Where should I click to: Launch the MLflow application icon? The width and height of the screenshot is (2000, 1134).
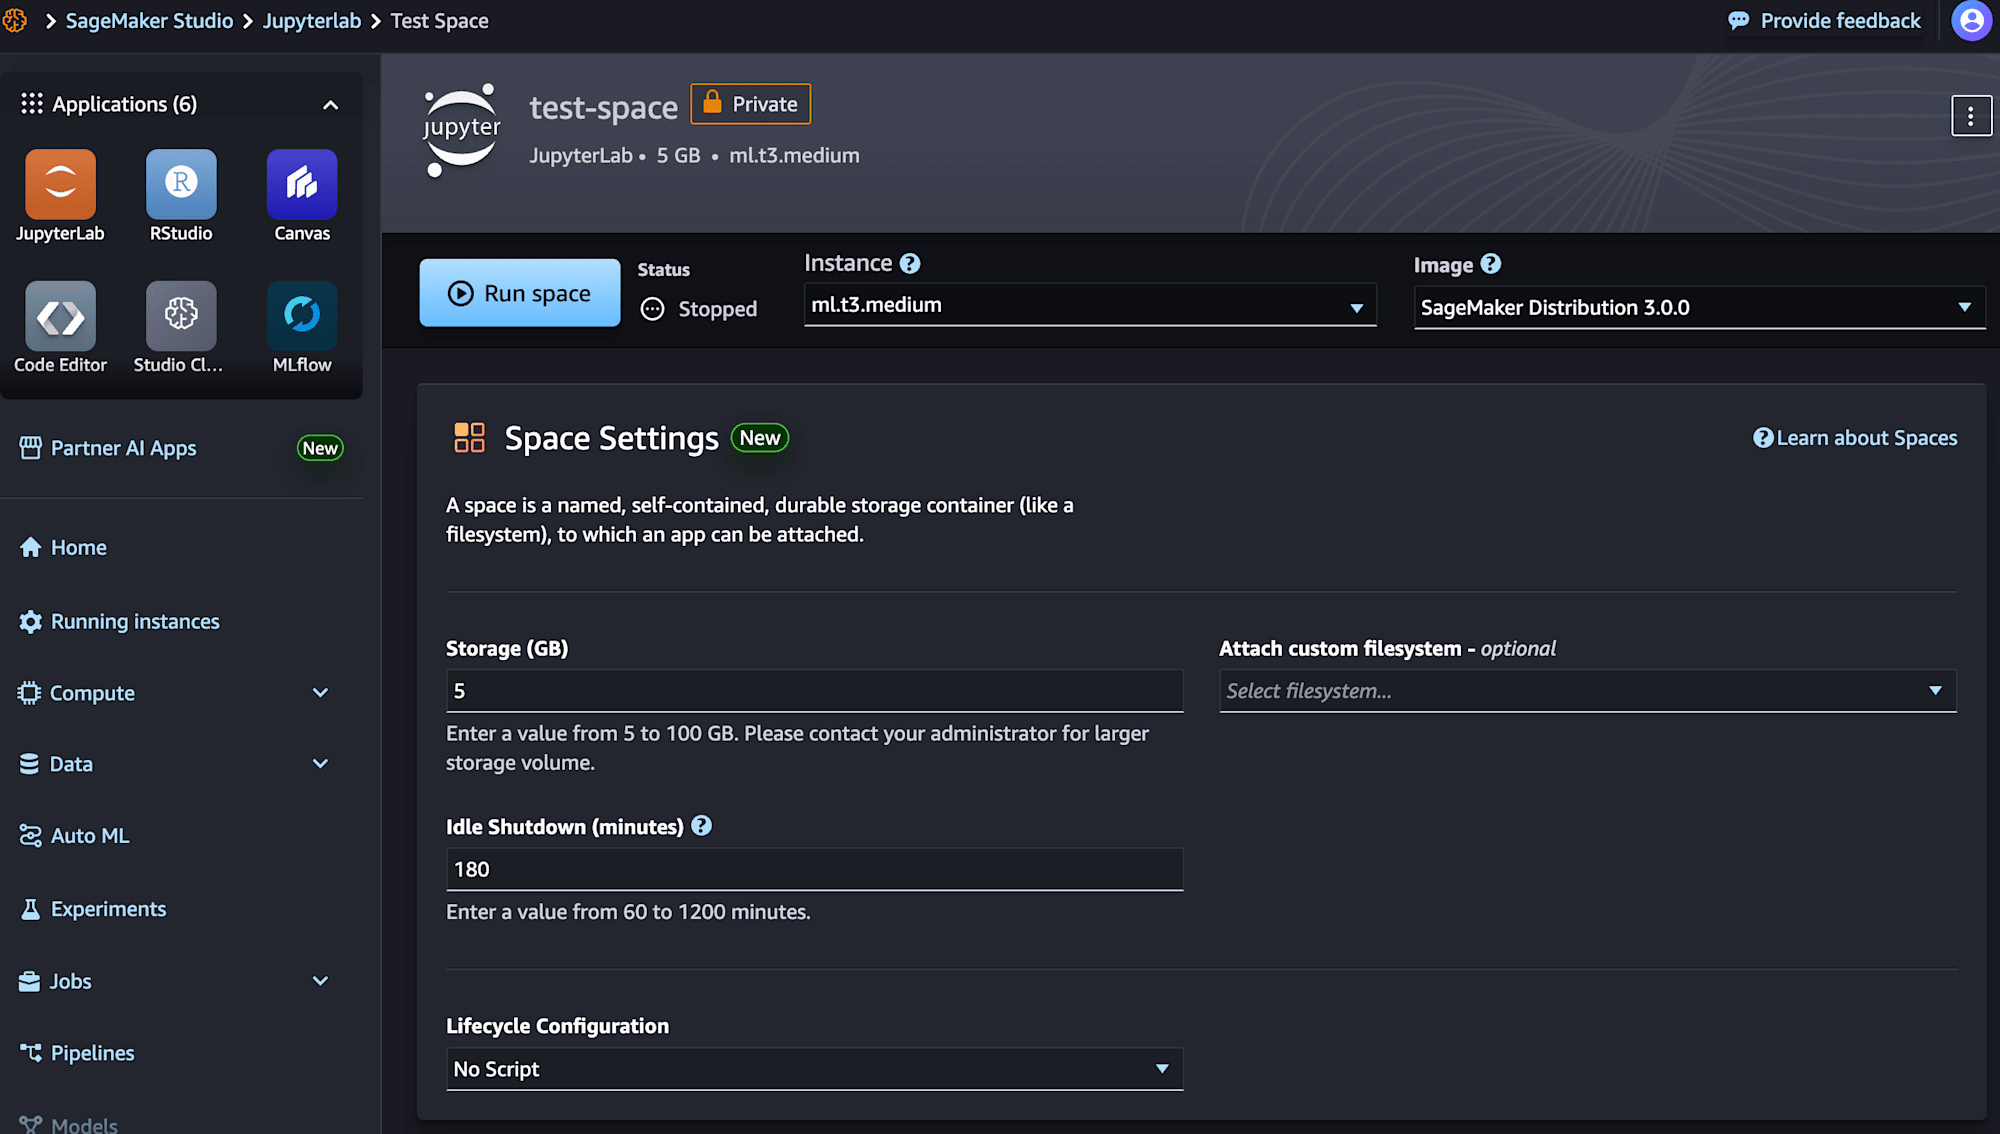tap(302, 316)
